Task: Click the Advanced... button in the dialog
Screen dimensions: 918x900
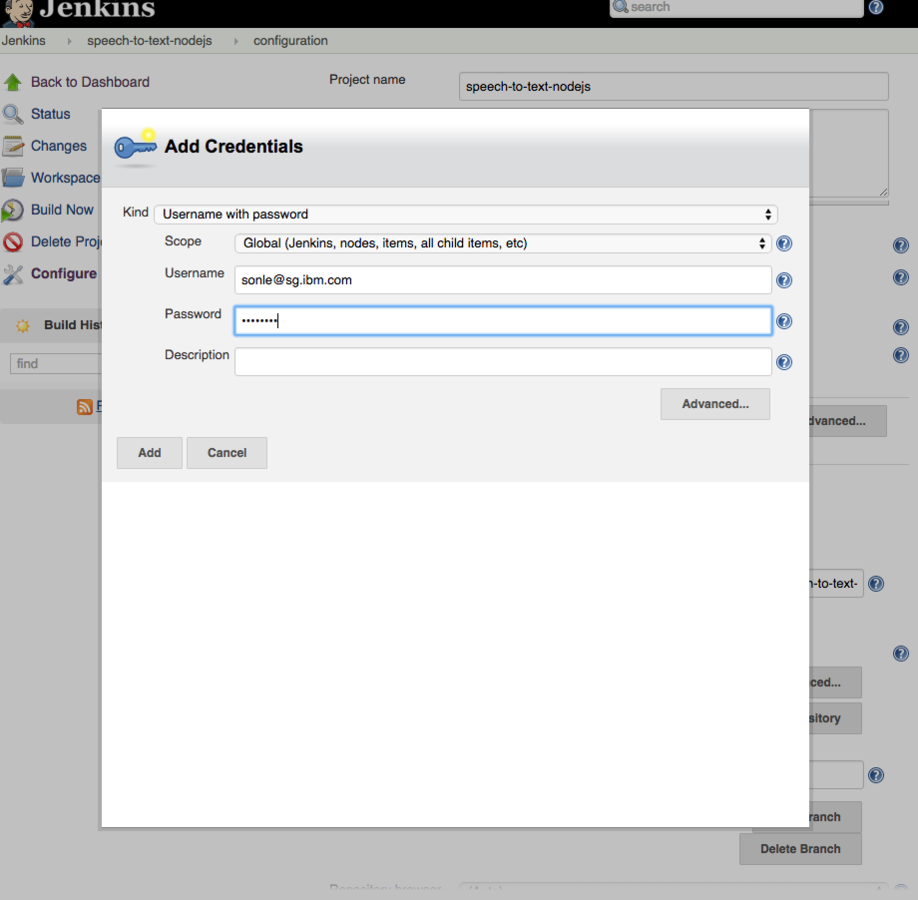Action: (x=715, y=404)
